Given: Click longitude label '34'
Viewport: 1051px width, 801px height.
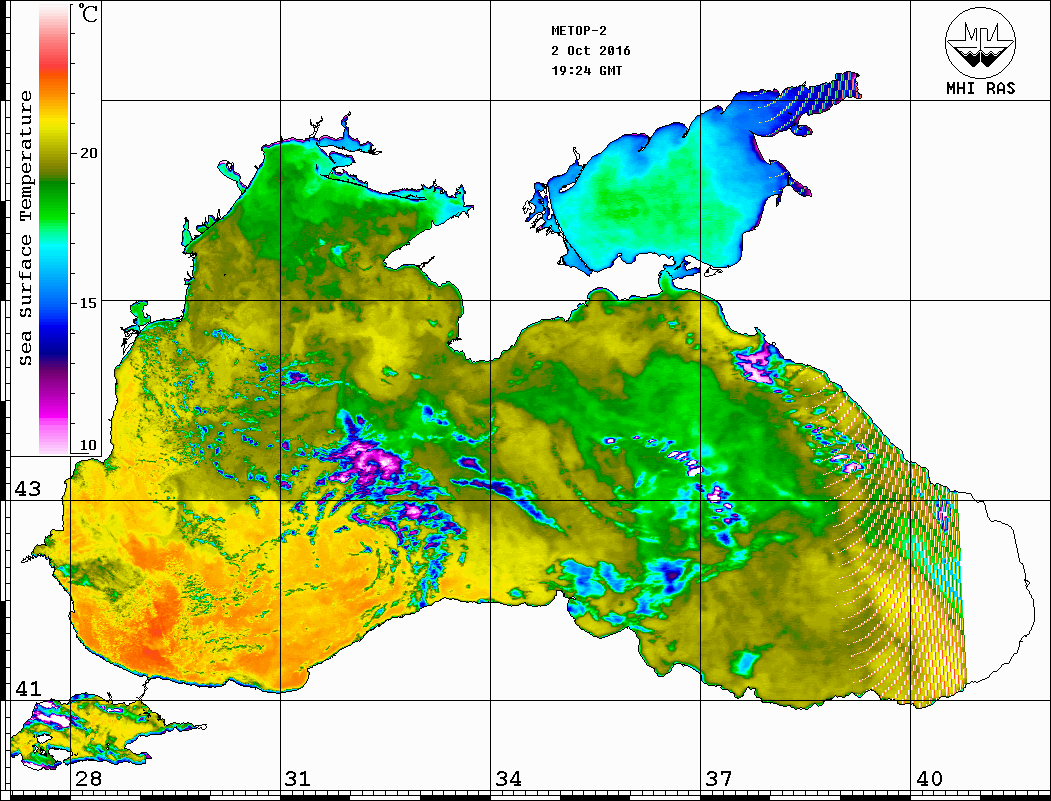Looking at the screenshot, I should tap(508, 779).
